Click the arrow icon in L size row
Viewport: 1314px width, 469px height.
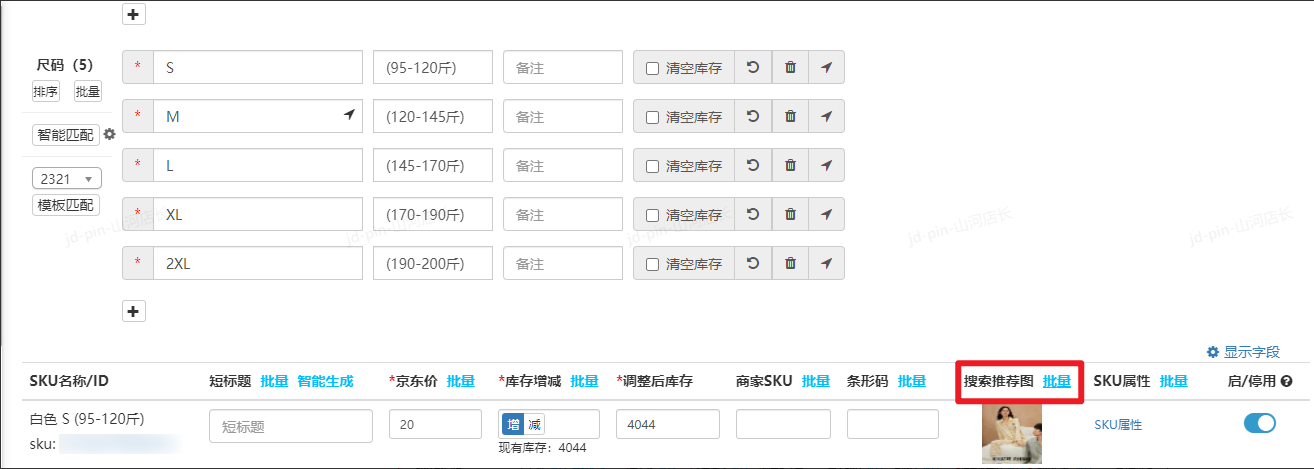(826, 166)
